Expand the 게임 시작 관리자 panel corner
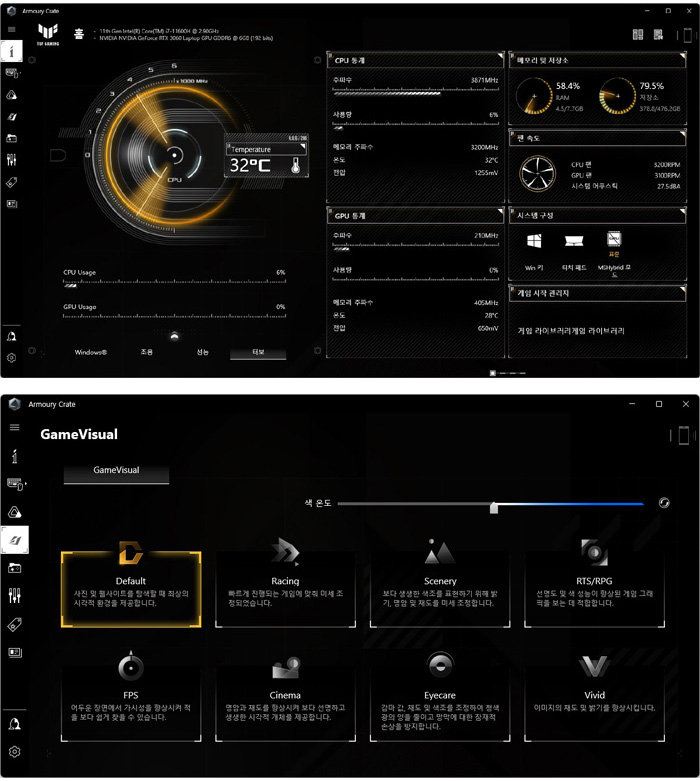Viewport: 700px width, 781px height. tap(682, 288)
